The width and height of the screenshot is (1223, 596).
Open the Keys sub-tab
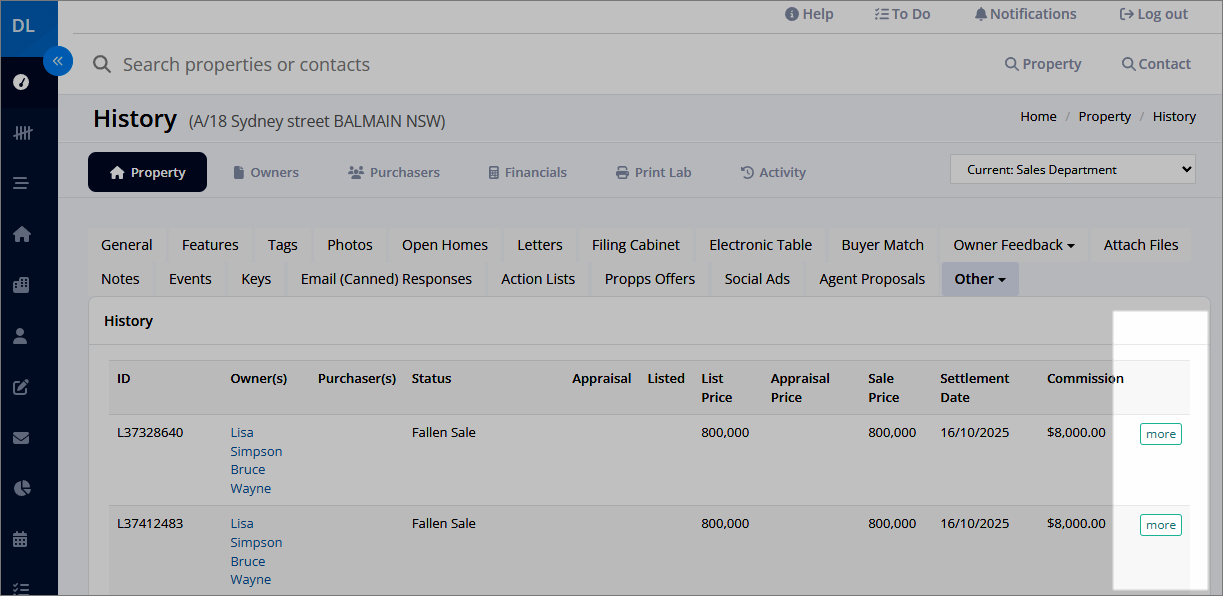(x=256, y=279)
